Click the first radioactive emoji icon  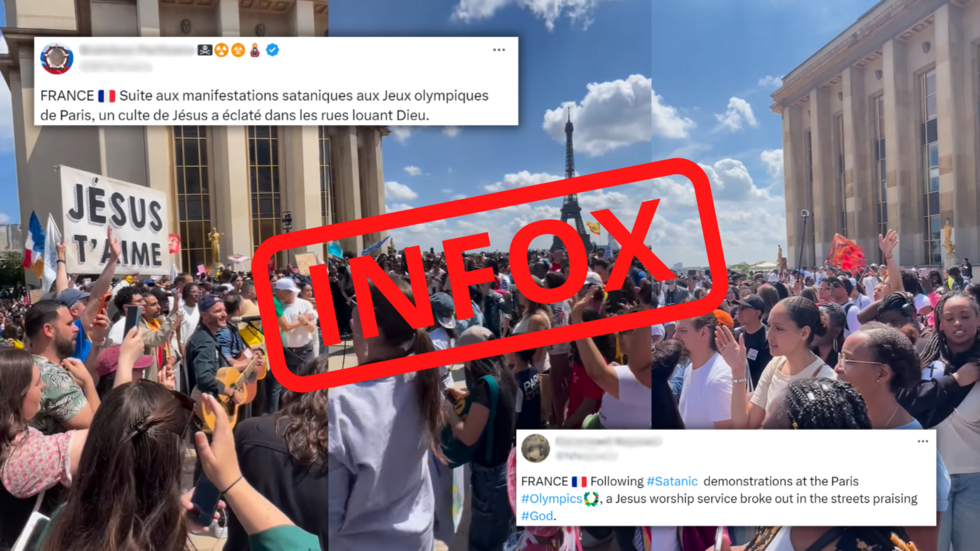pos(221,50)
